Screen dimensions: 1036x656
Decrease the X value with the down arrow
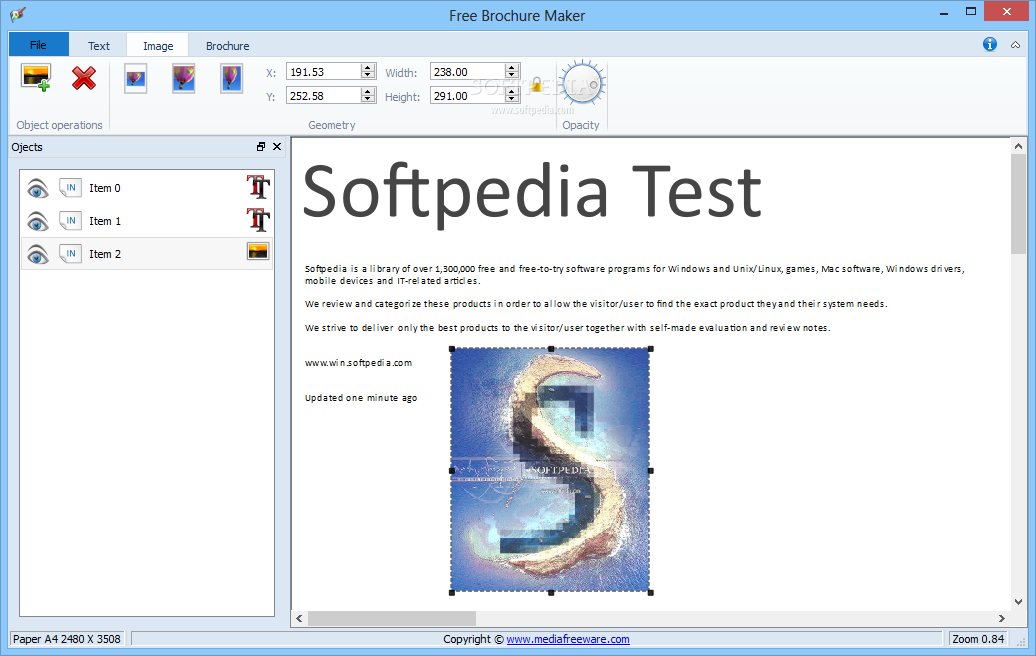368,75
